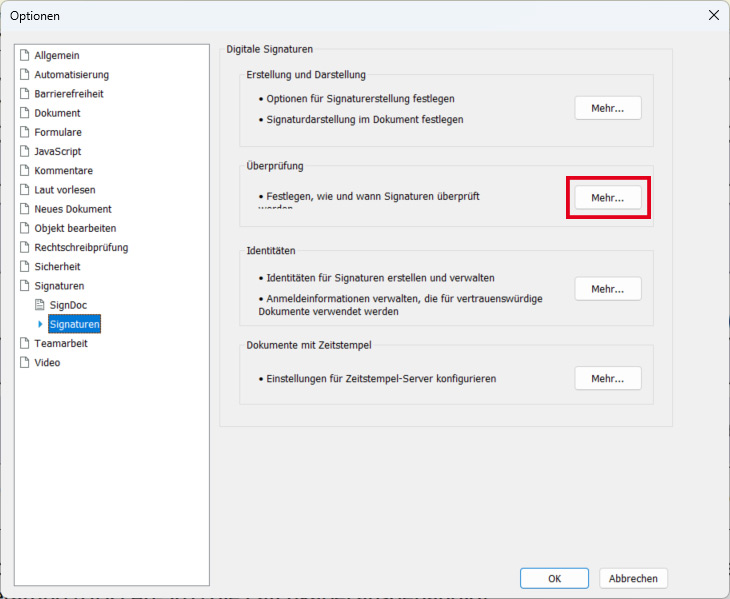Open Rechtschreibprüfung settings
The height and width of the screenshot is (599, 730).
pyautogui.click(x=81, y=247)
